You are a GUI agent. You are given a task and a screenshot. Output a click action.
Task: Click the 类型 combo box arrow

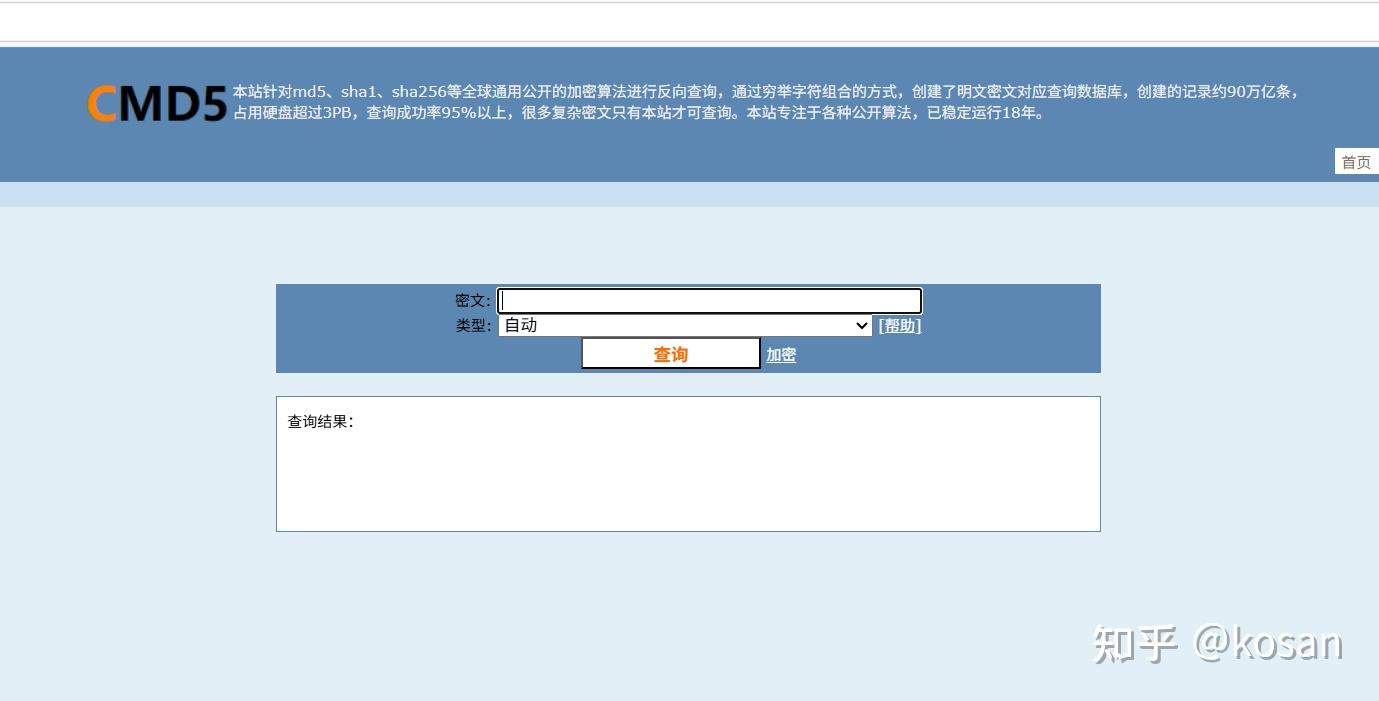[861, 325]
